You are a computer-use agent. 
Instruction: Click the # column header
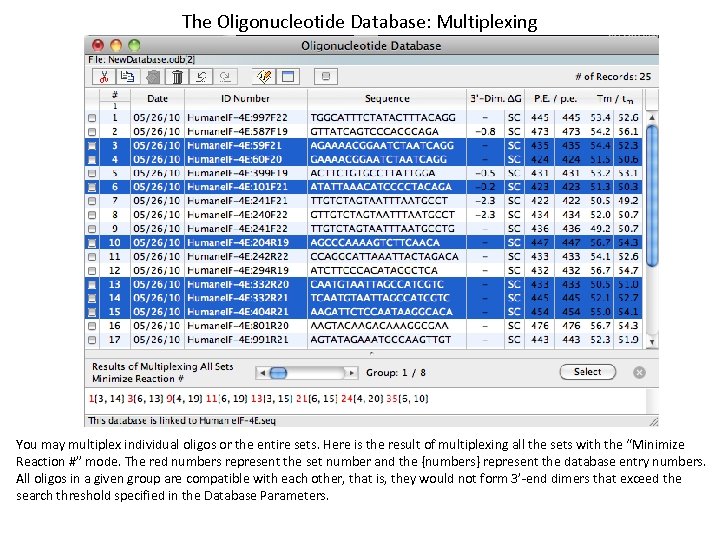click(x=115, y=95)
